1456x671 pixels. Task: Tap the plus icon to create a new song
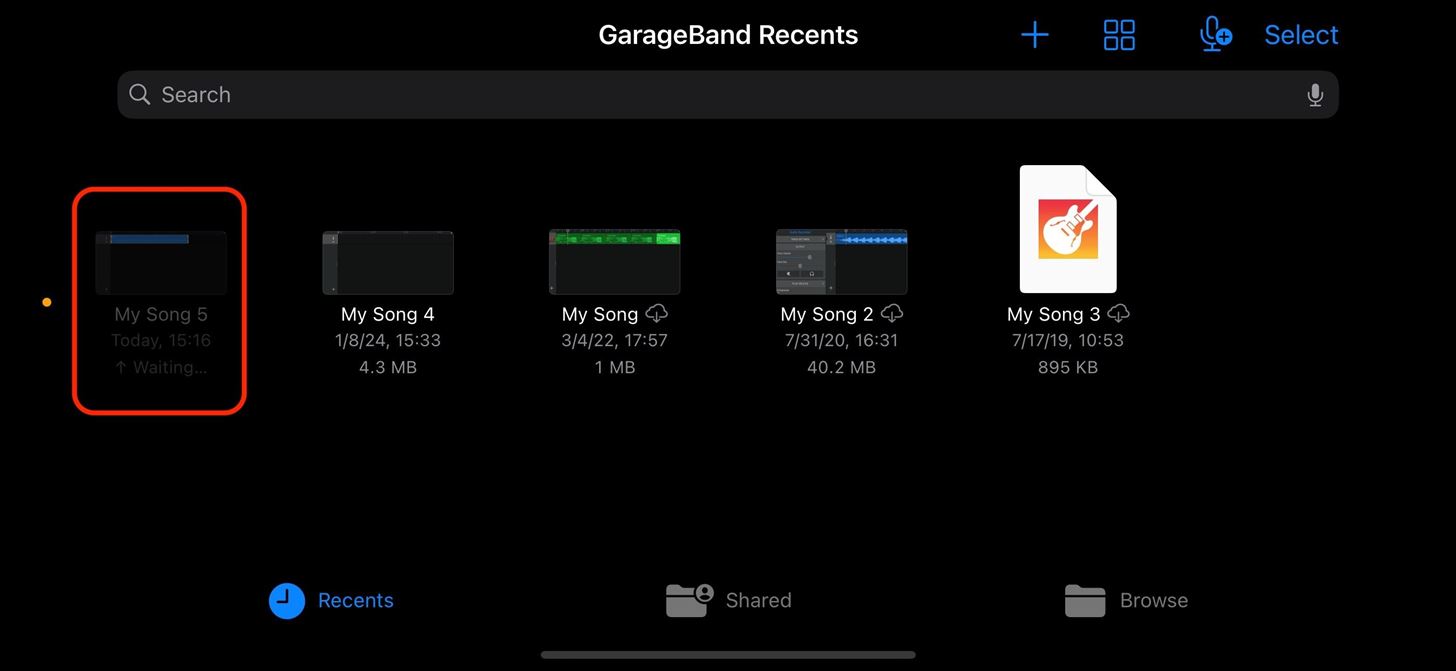click(x=1035, y=35)
